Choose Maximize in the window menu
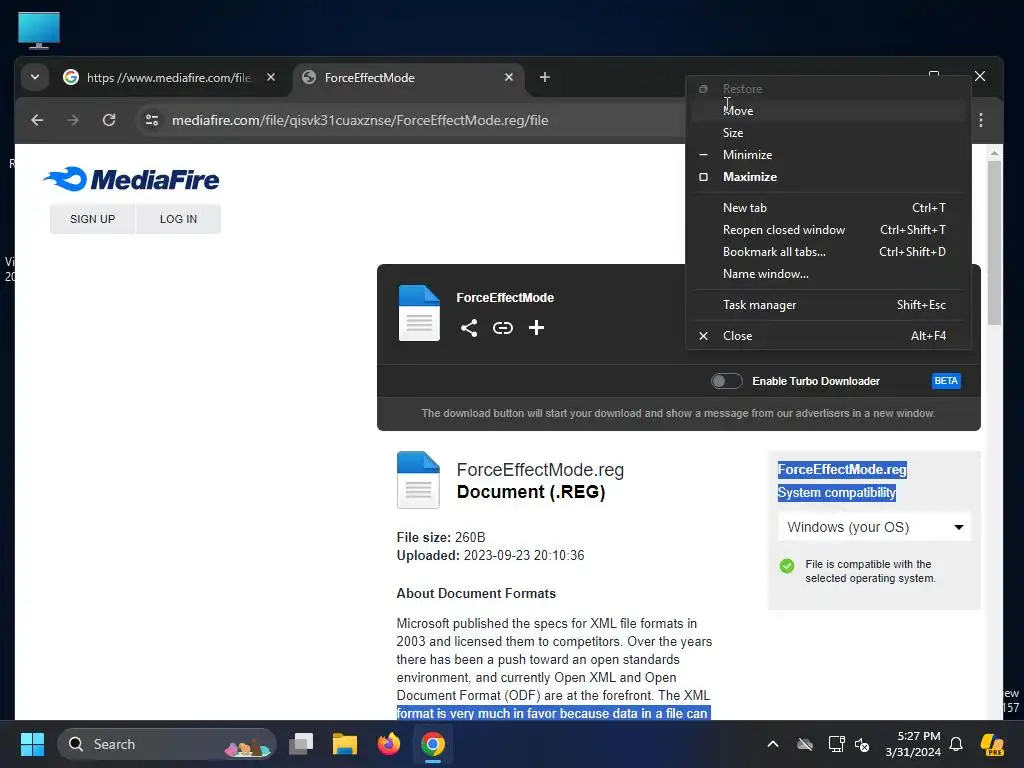The width and height of the screenshot is (1024, 768). (x=828, y=177)
